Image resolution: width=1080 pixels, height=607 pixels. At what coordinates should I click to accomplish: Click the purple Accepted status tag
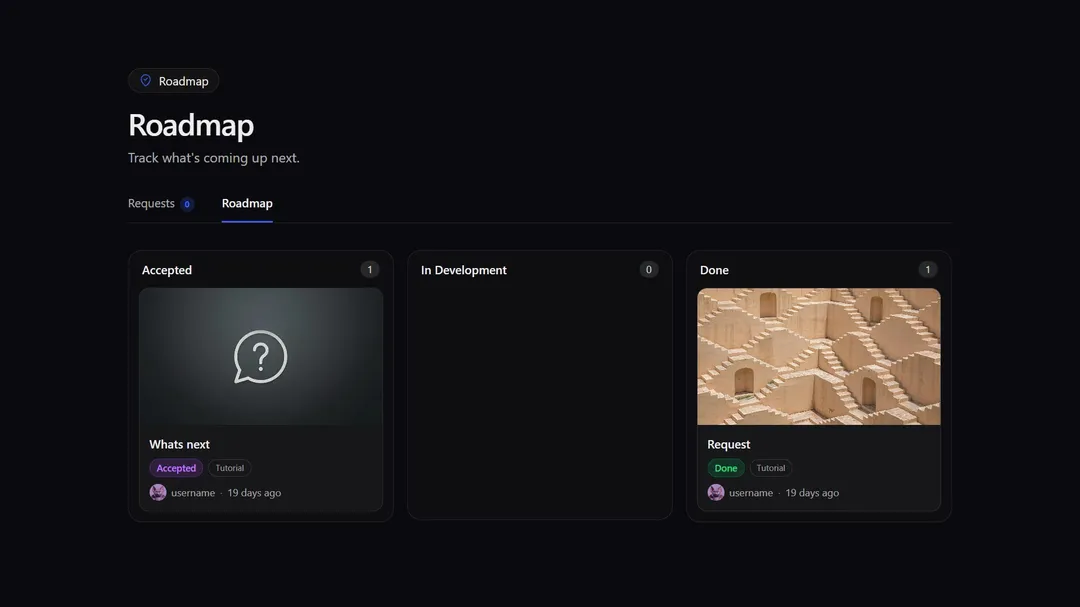point(176,468)
